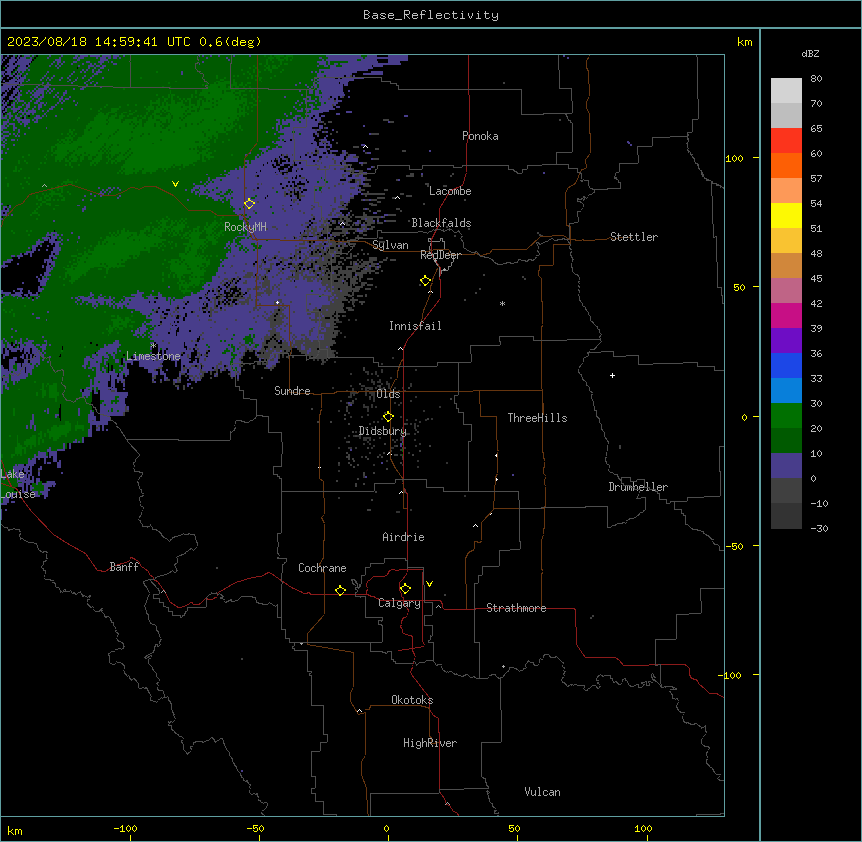Click the Olds town label

pyautogui.click(x=388, y=394)
